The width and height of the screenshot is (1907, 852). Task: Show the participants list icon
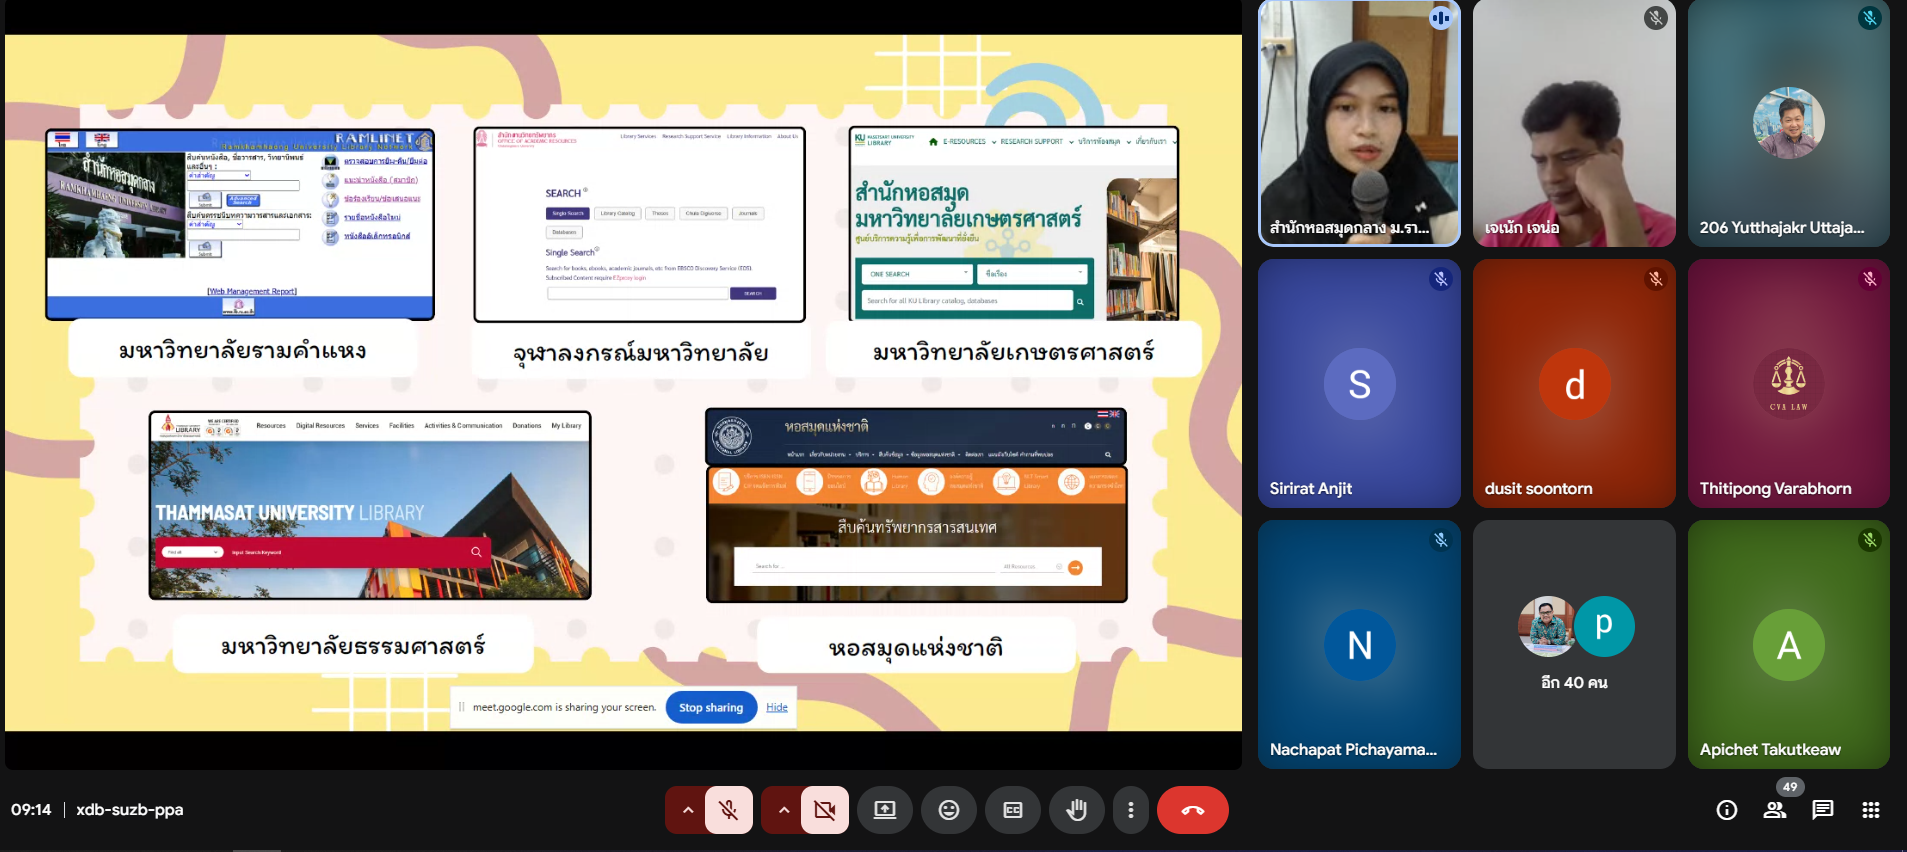[1775, 810]
